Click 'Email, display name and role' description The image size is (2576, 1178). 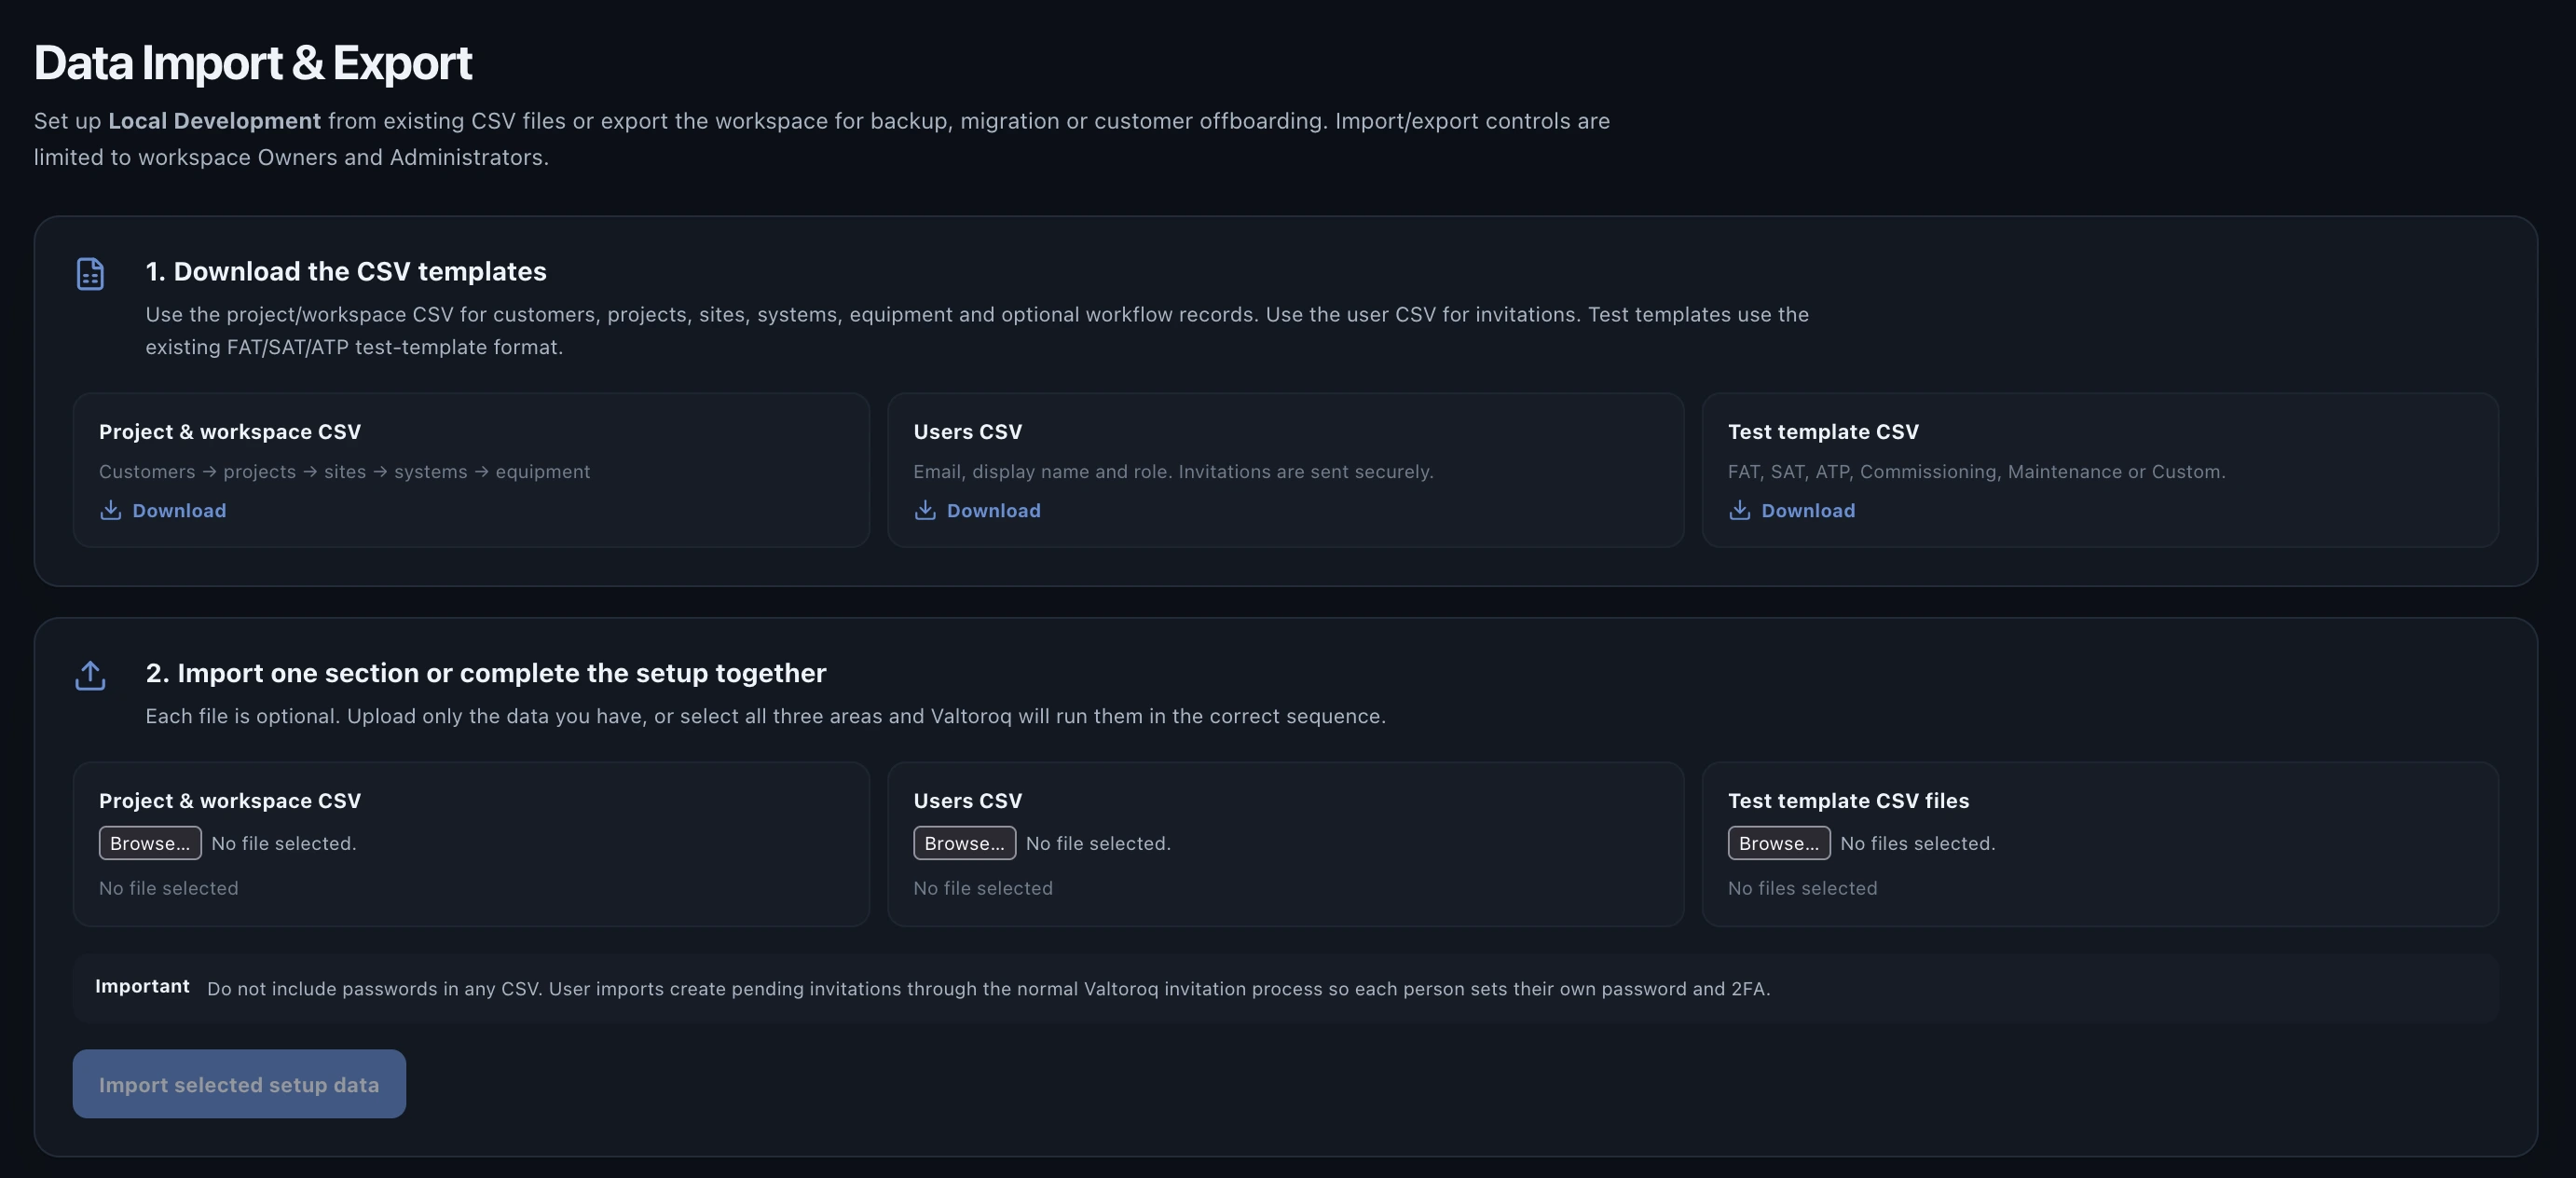tap(1173, 471)
